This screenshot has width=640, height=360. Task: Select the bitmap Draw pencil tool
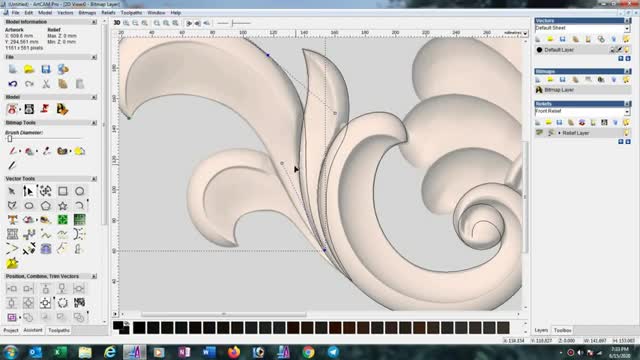(12, 165)
